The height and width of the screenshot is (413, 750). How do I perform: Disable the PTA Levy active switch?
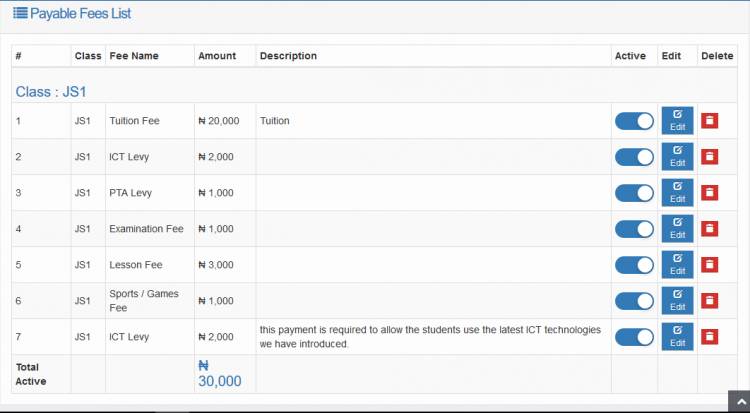pyautogui.click(x=634, y=193)
